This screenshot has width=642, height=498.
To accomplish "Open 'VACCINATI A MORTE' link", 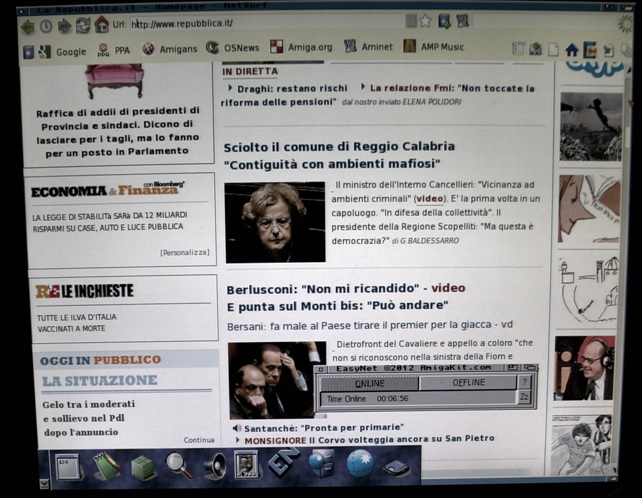I will 71,329.
